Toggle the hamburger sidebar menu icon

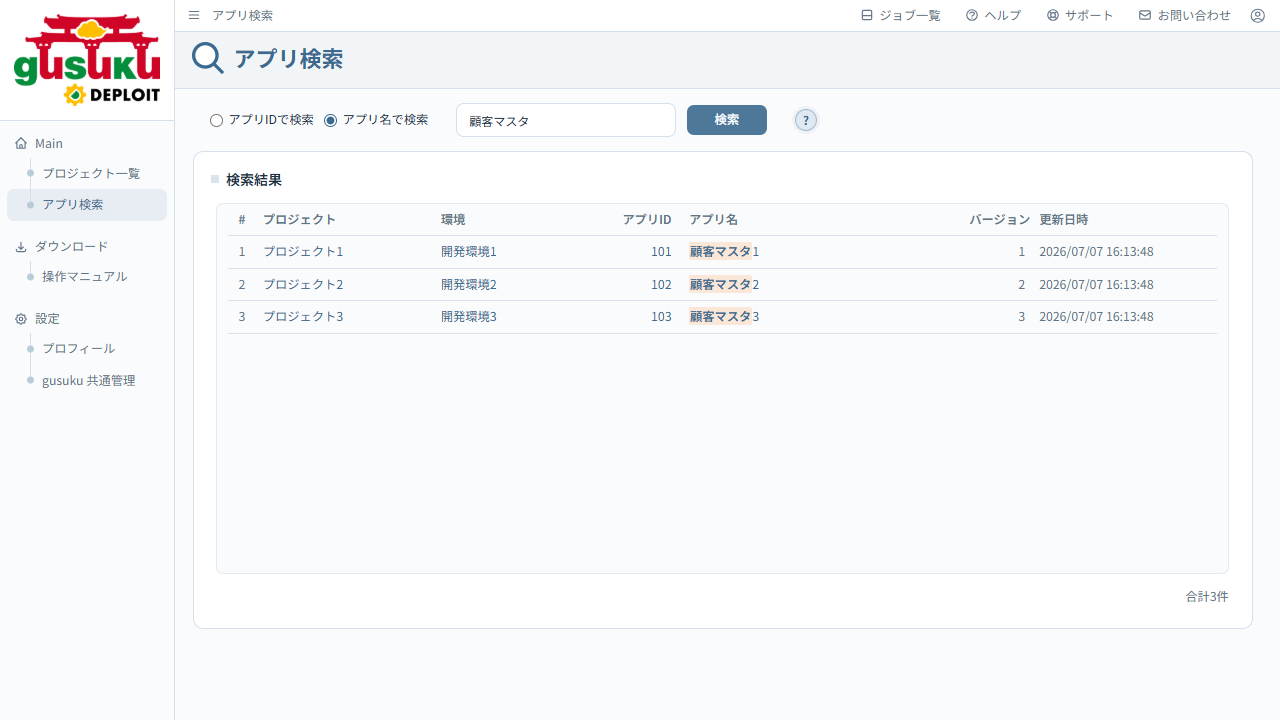pyautogui.click(x=194, y=15)
